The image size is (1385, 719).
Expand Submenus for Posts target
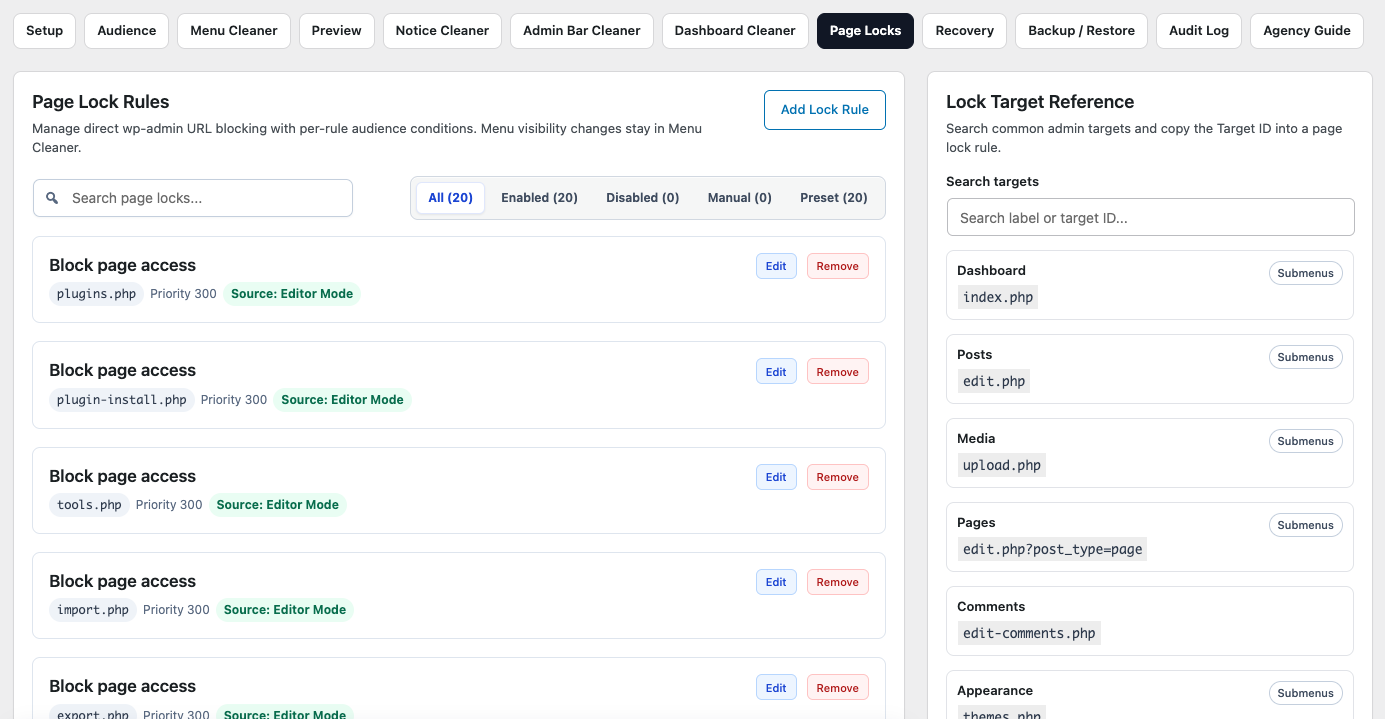(x=1306, y=357)
